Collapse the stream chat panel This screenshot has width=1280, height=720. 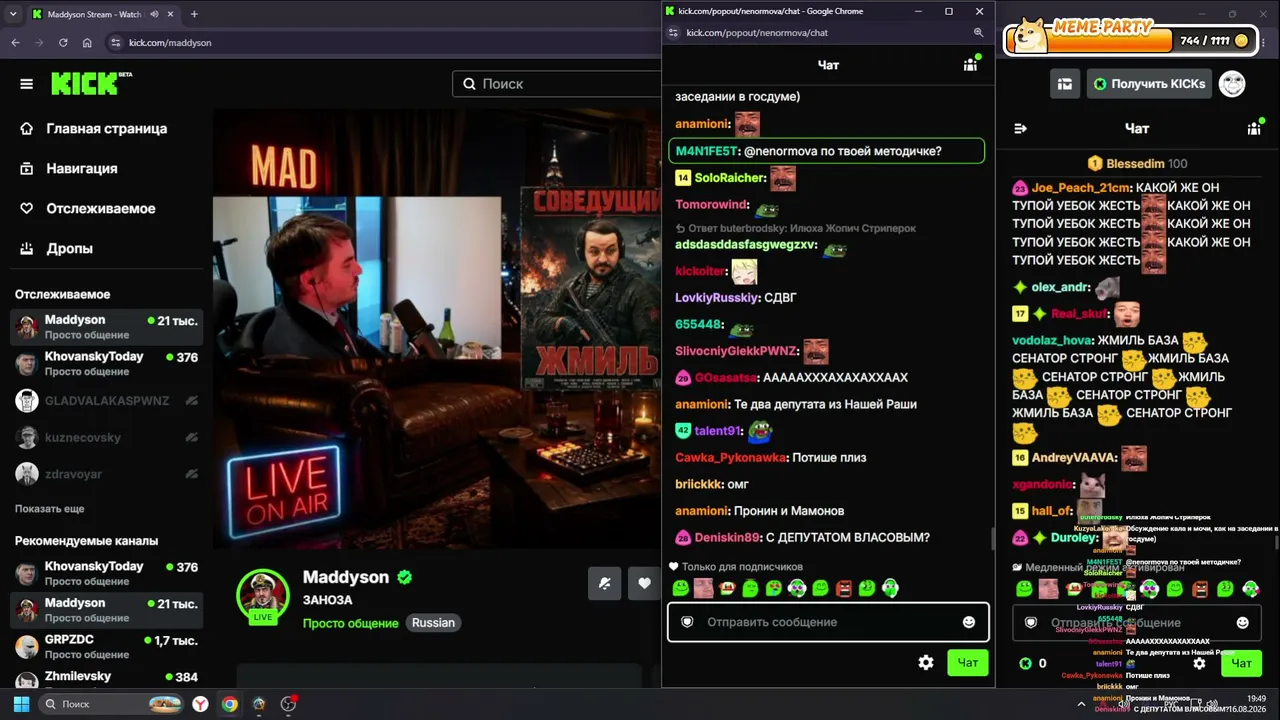[x=1021, y=128]
